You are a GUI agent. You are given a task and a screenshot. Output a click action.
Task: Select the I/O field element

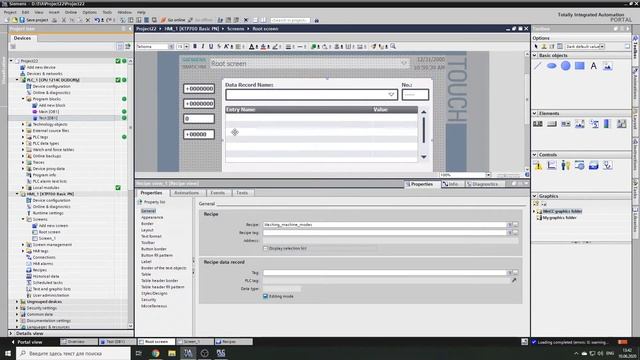coord(538,124)
